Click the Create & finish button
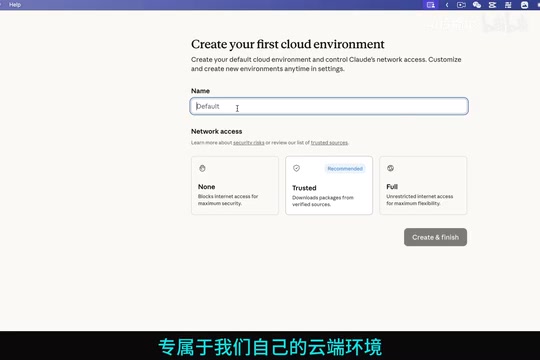Image resolution: width=540 pixels, height=360 pixels. click(435, 237)
